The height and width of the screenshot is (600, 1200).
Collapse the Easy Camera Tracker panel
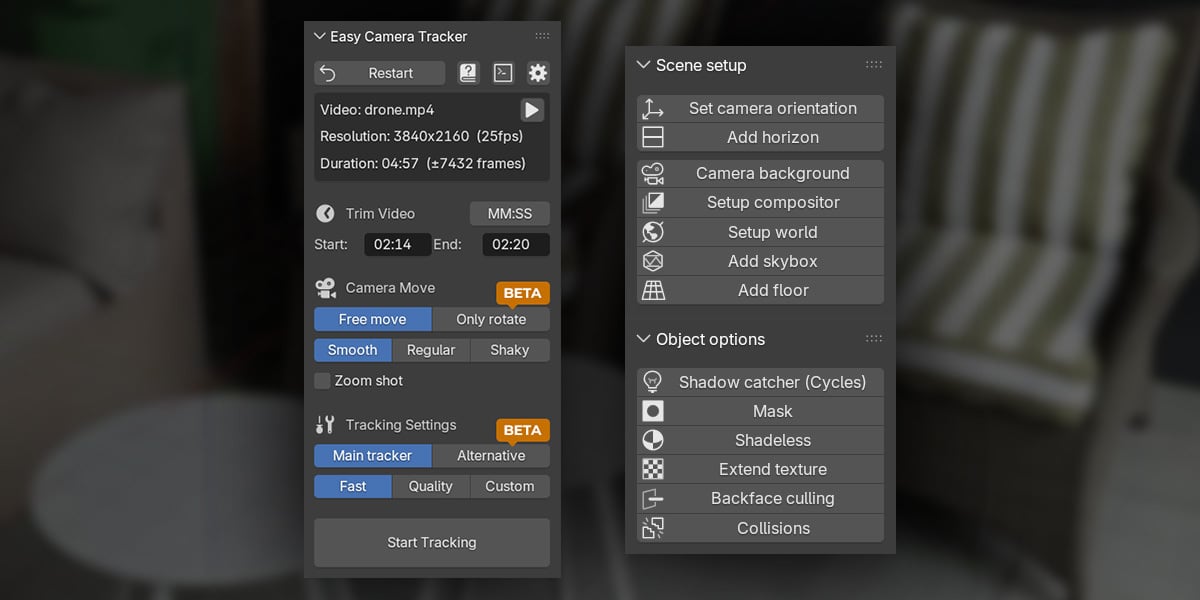click(320, 37)
